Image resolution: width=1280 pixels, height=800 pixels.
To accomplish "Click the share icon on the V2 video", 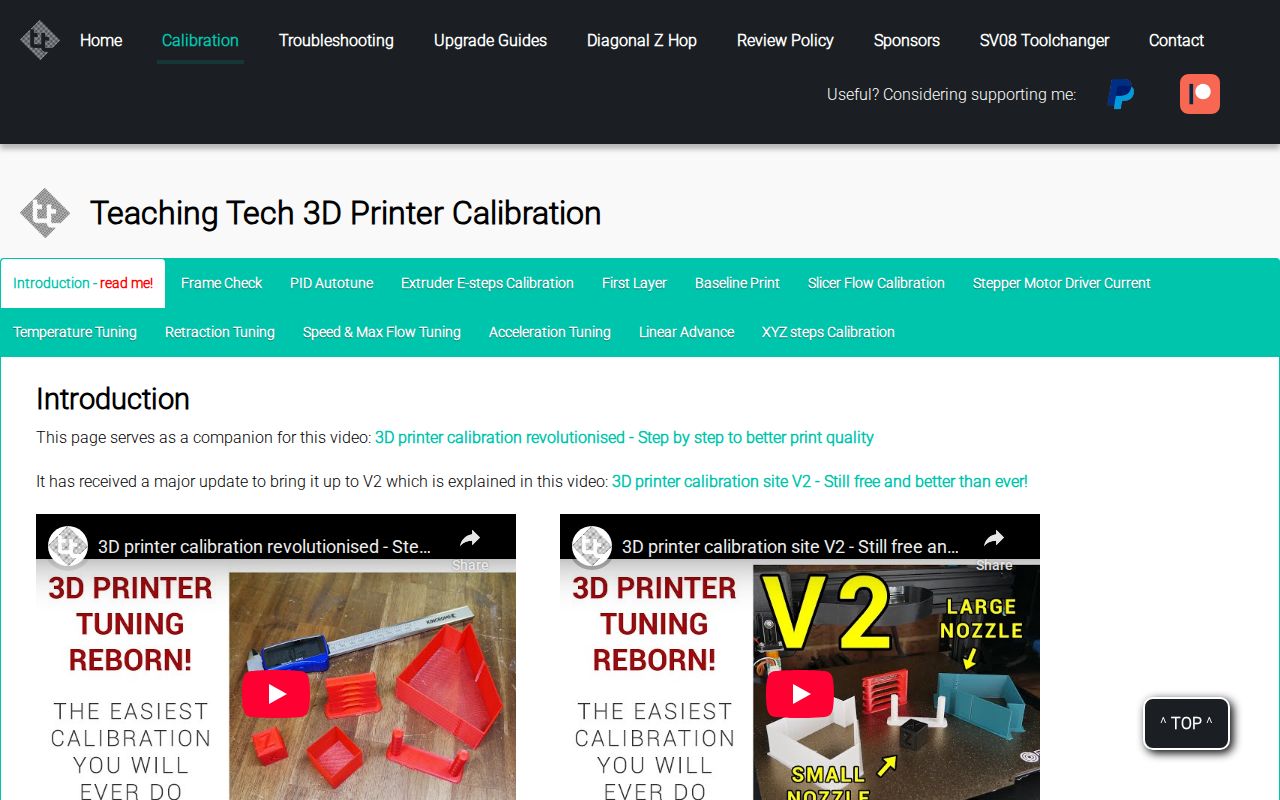I will click(993, 537).
